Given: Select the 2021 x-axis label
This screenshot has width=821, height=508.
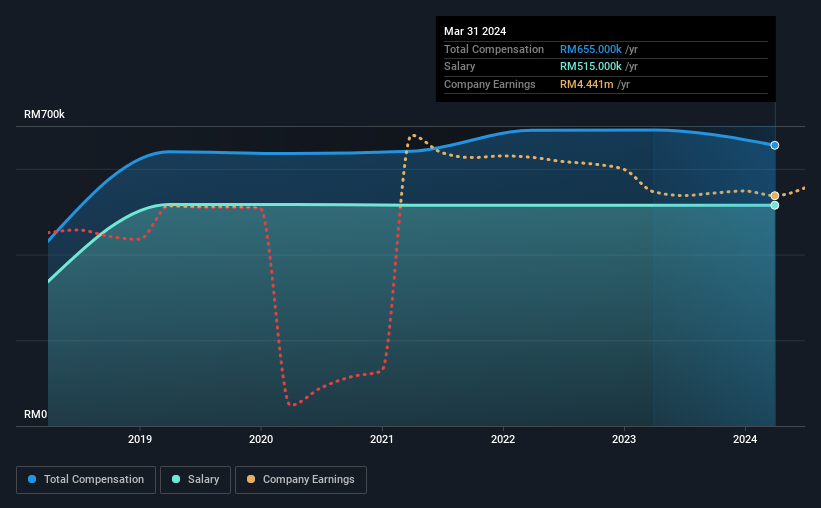Looking at the screenshot, I should pyautogui.click(x=382, y=439).
